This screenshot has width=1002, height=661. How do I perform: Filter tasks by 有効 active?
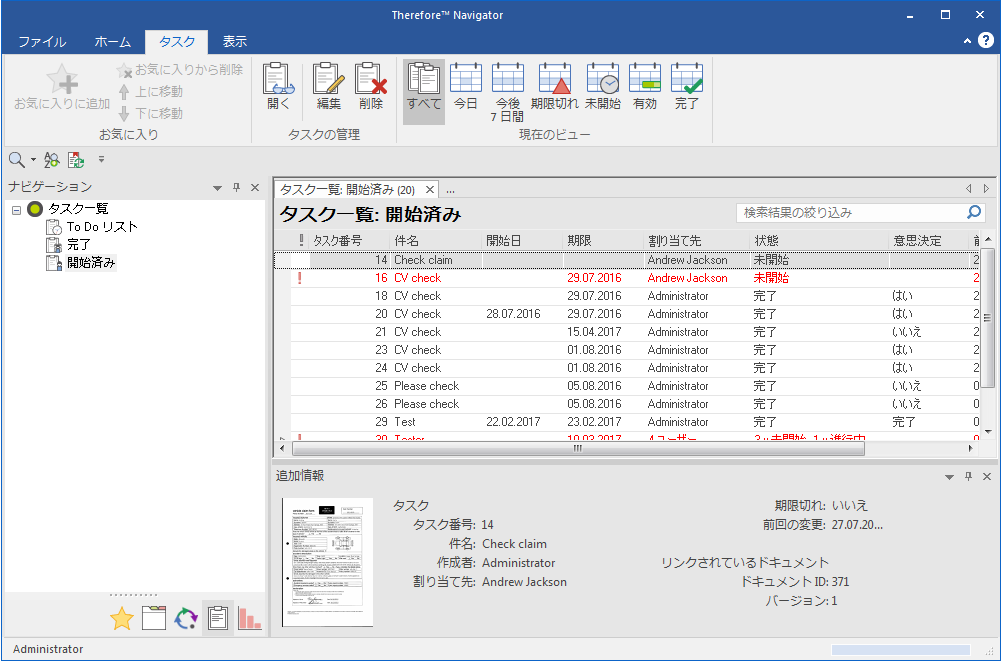pos(645,87)
